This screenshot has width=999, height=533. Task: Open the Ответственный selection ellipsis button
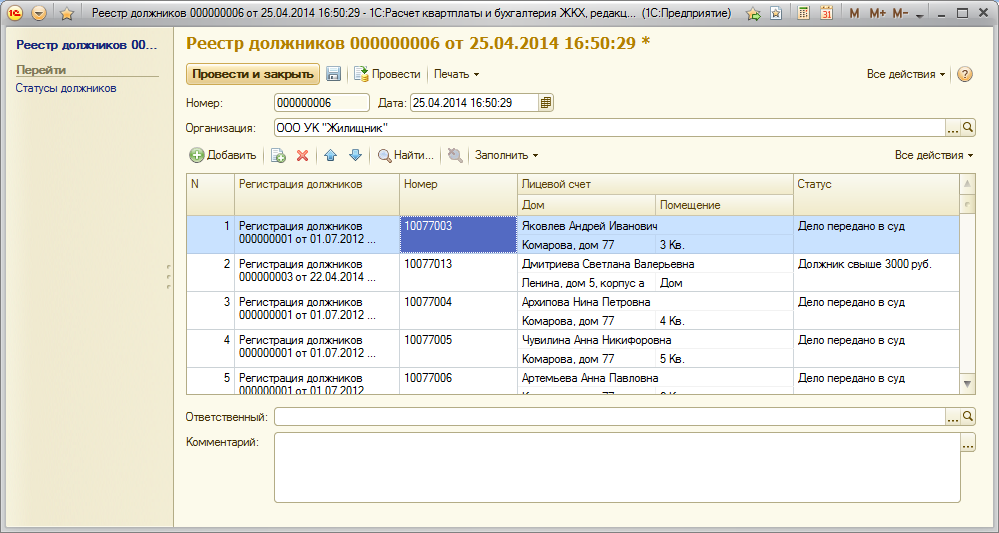click(952, 417)
